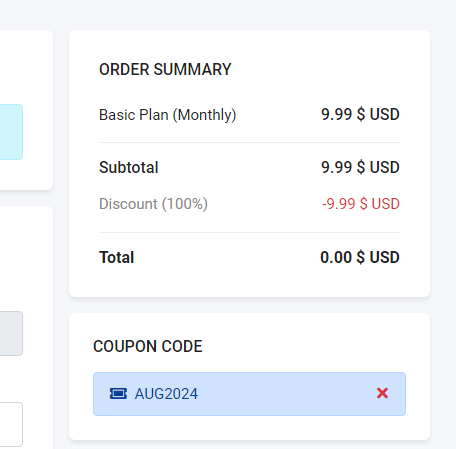Click the Subtotal label
Image resolution: width=456 pixels, height=449 pixels.
point(129,167)
